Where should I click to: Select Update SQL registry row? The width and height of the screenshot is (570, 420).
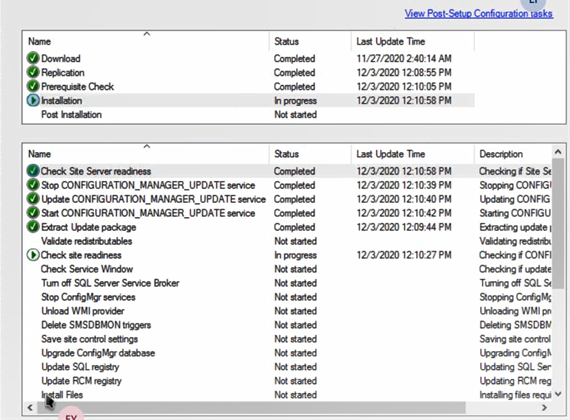click(x=287, y=367)
